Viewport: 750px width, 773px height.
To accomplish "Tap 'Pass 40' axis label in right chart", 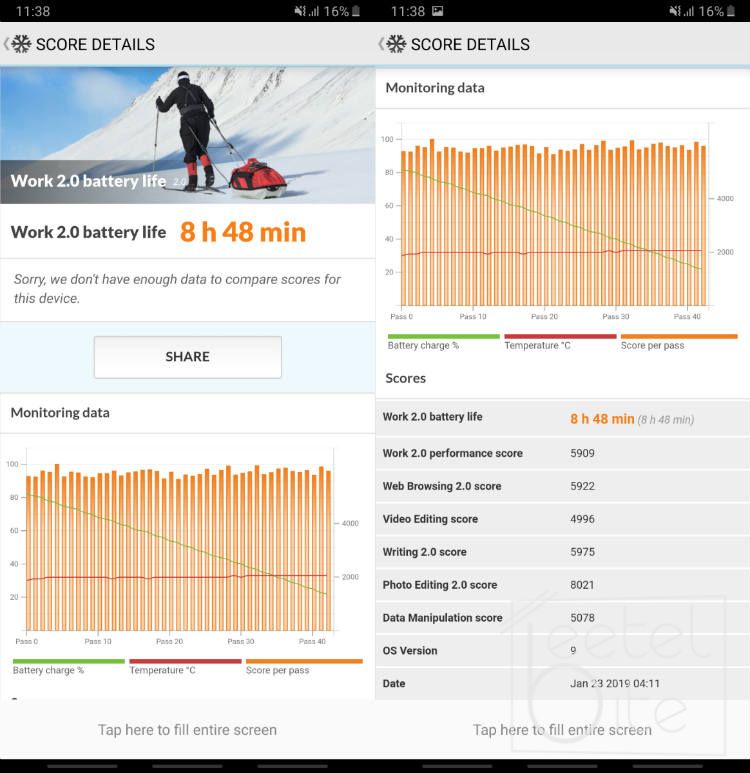I will pyautogui.click(x=687, y=316).
